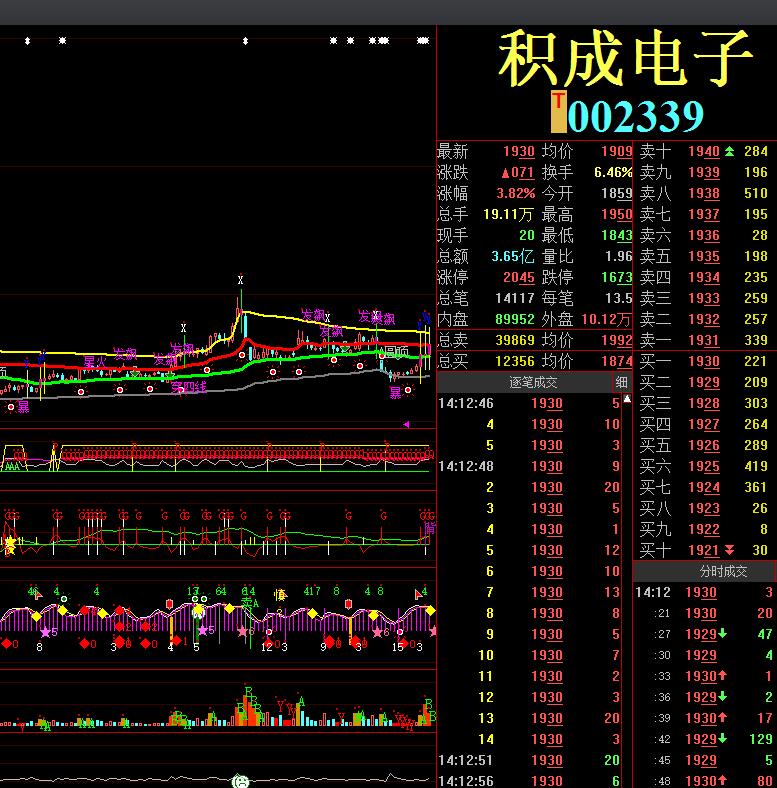Viewport: 777px width, 788px height.
Task: Click the 换手 value 6.46%
Action: (x=613, y=172)
